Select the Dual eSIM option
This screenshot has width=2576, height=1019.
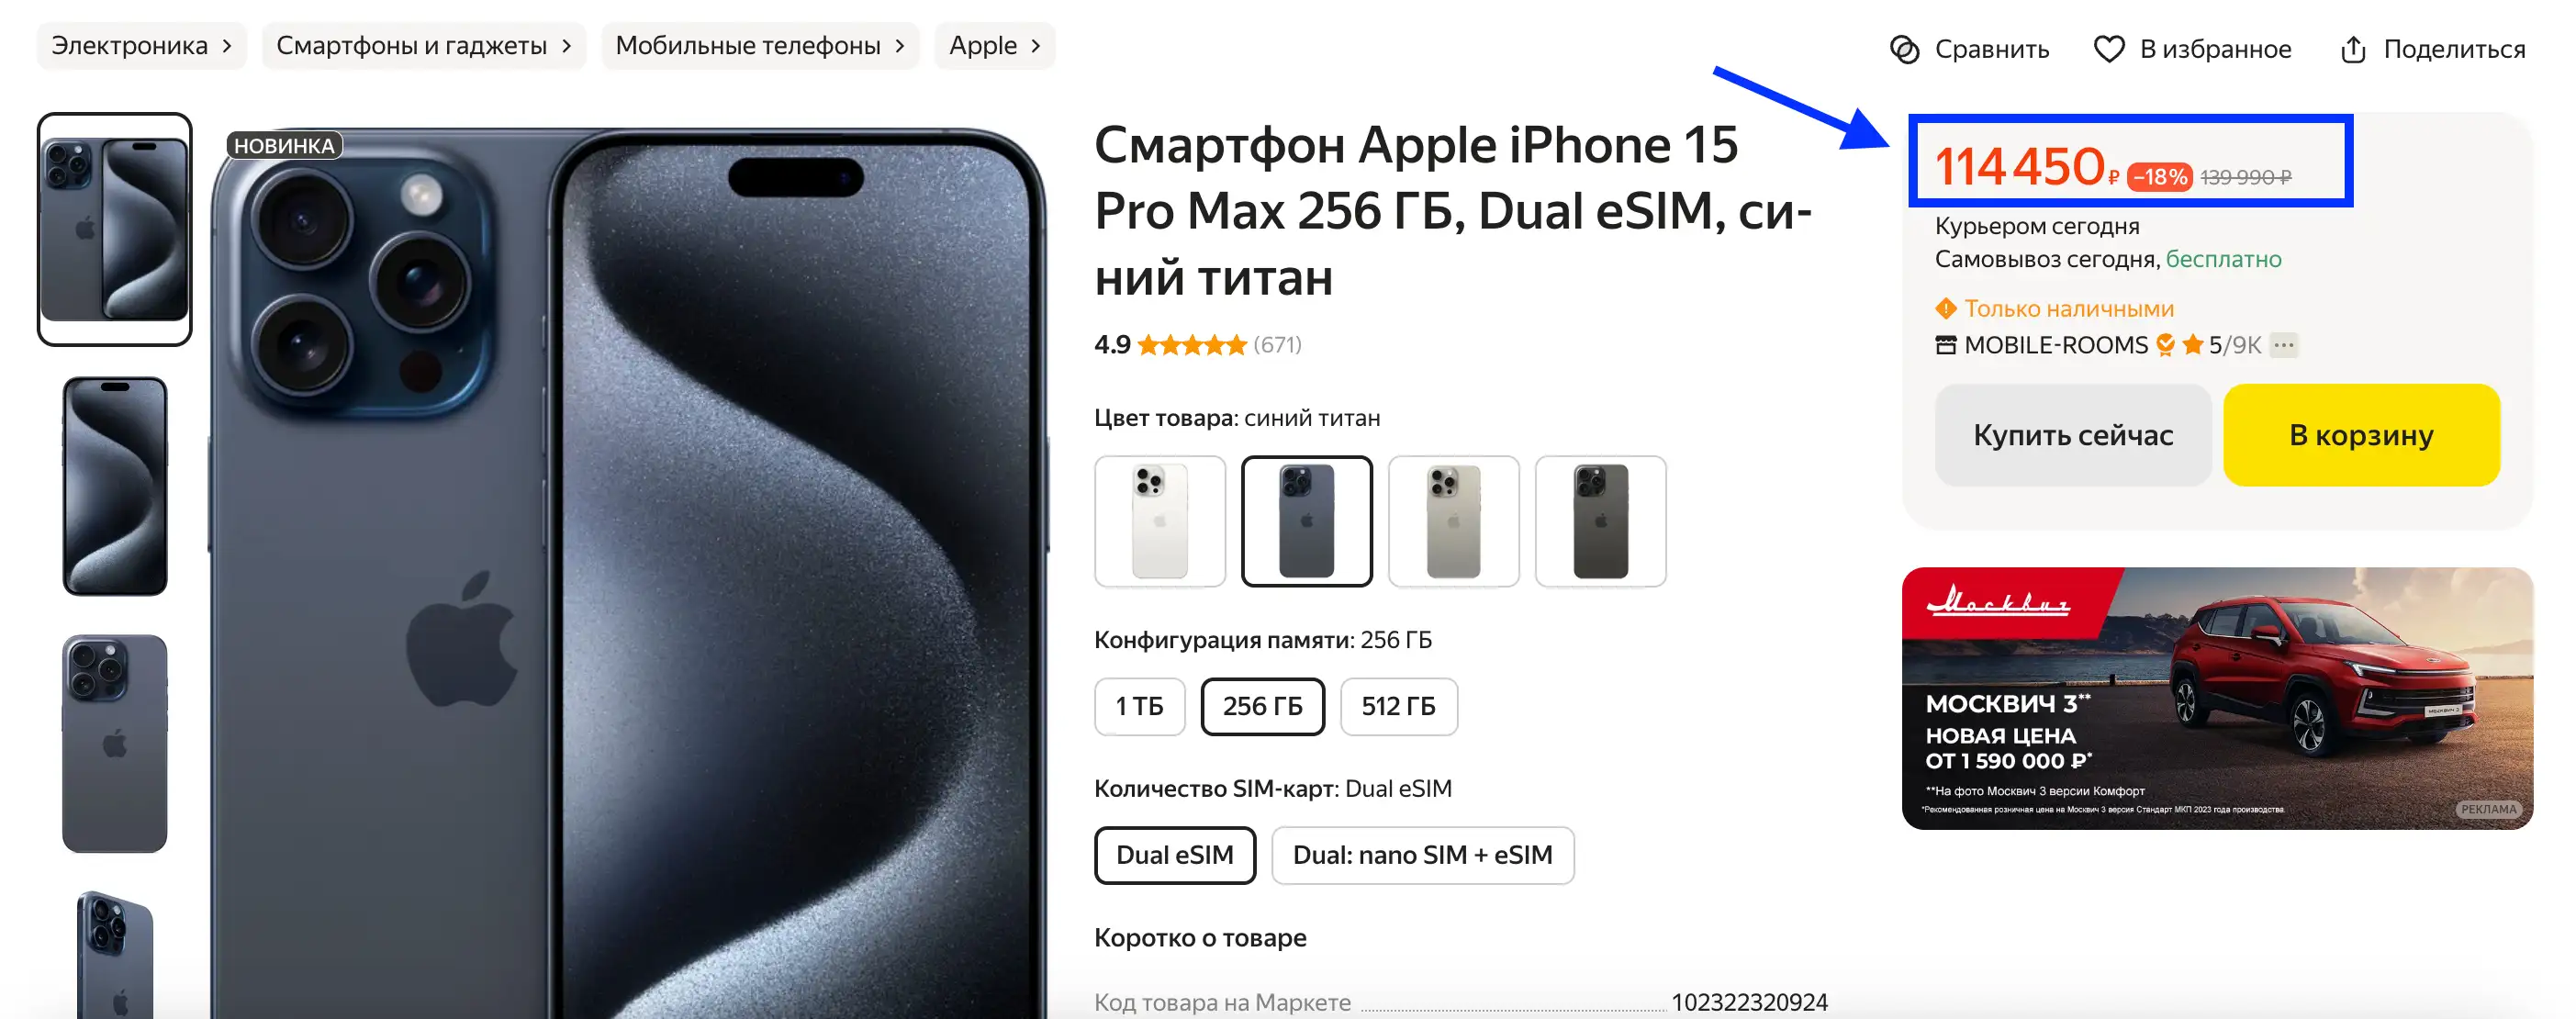(x=1174, y=855)
